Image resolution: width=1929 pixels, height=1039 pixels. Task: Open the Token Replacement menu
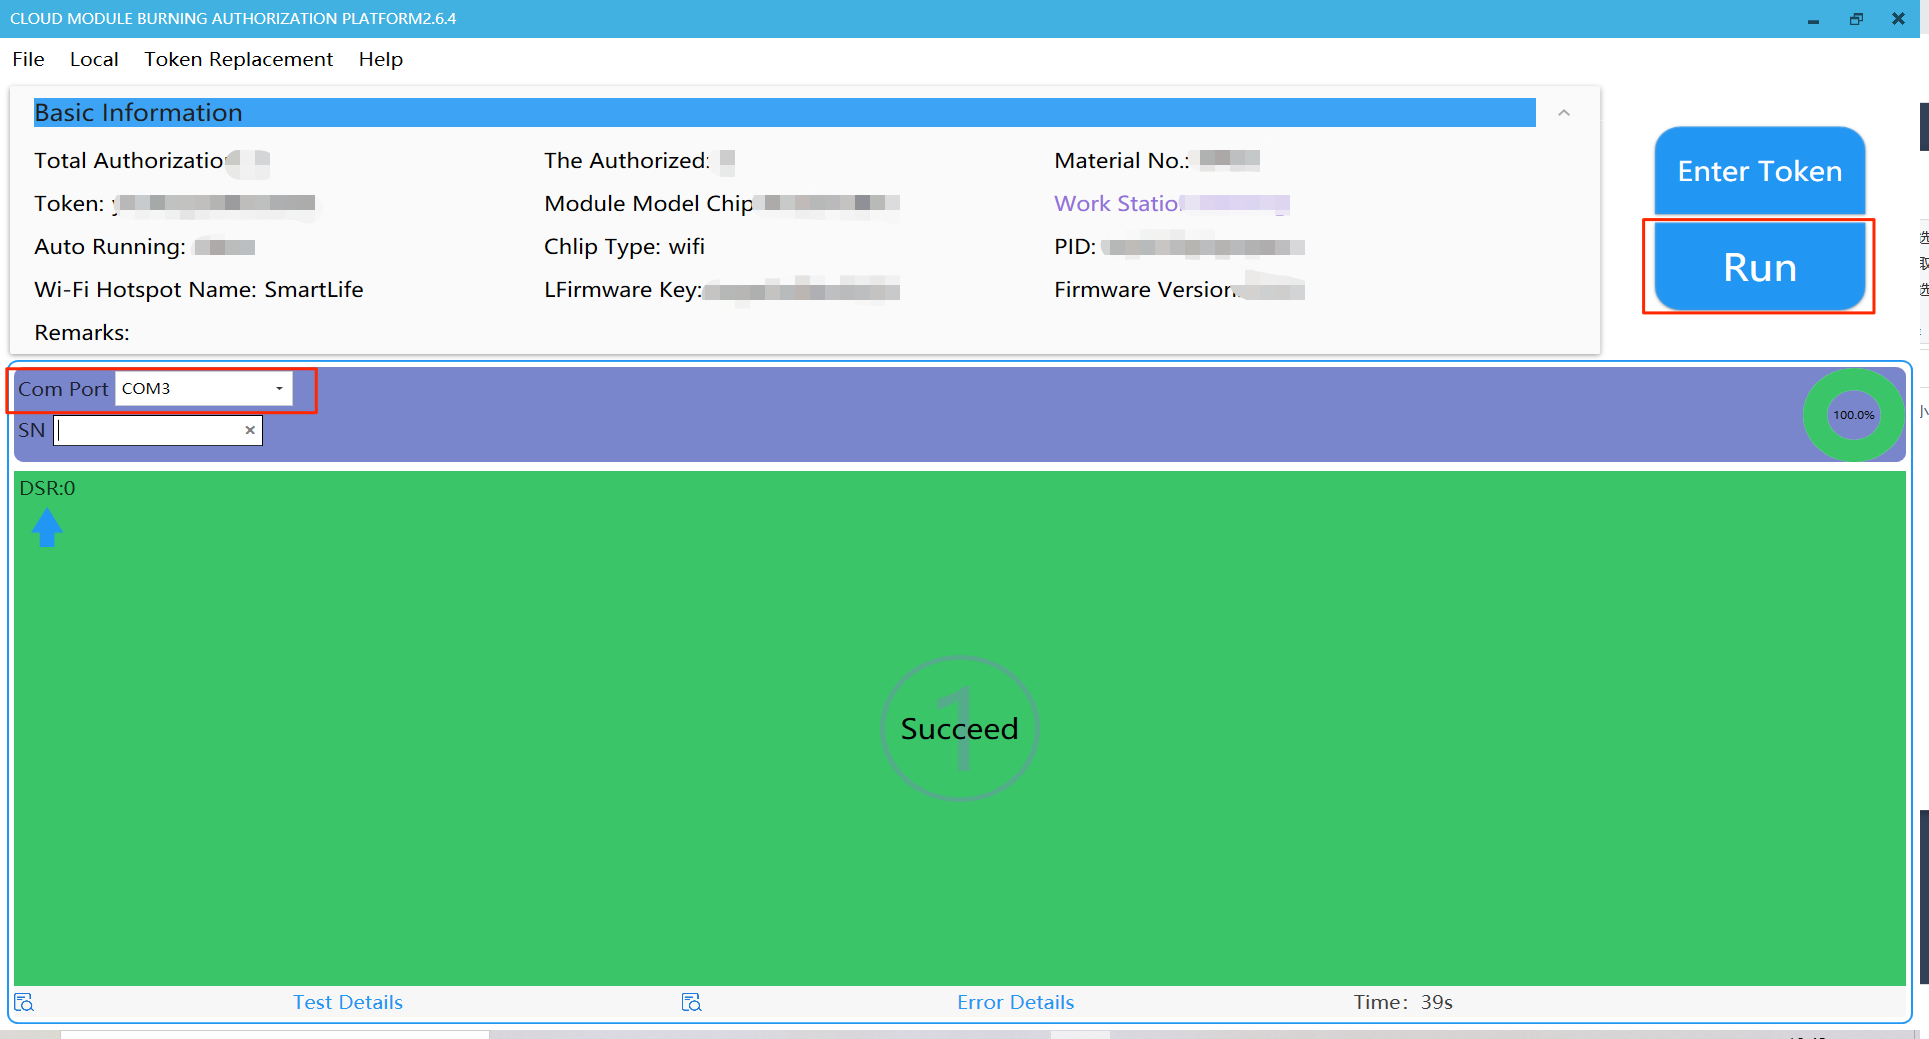click(238, 59)
